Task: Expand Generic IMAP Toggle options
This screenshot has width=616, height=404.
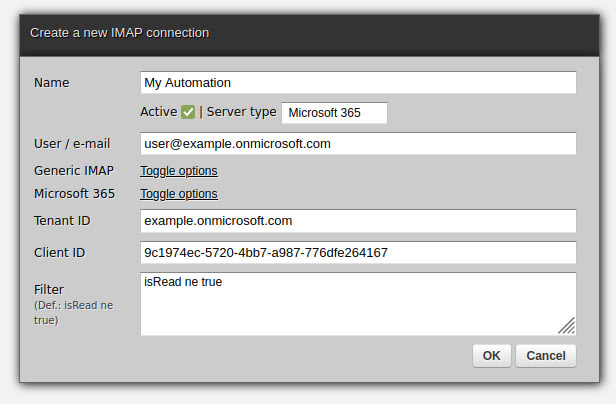Action: point(179,171)
